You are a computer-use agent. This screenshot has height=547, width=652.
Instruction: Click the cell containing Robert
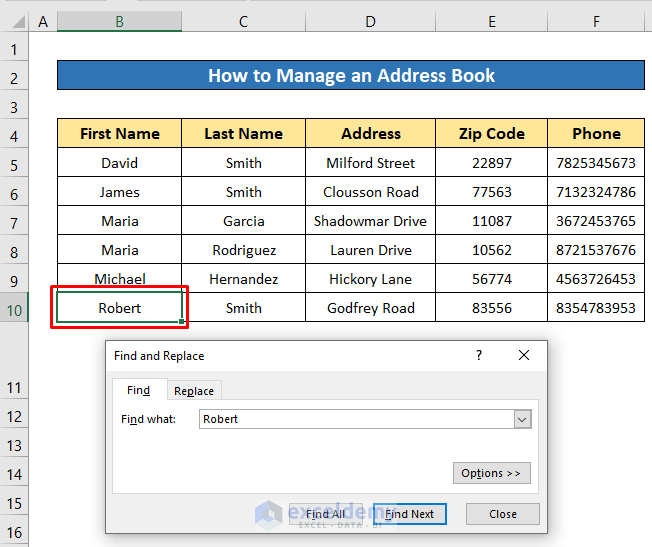(119, 308)
